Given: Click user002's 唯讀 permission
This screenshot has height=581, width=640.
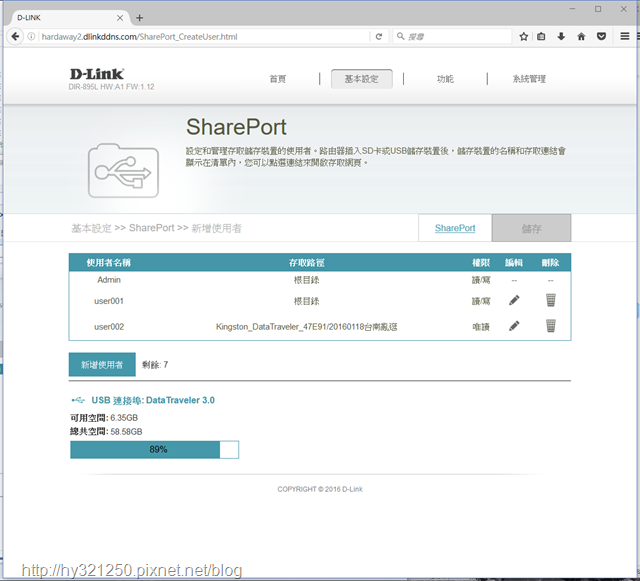Looking at the screenshot, I should 481,327.
